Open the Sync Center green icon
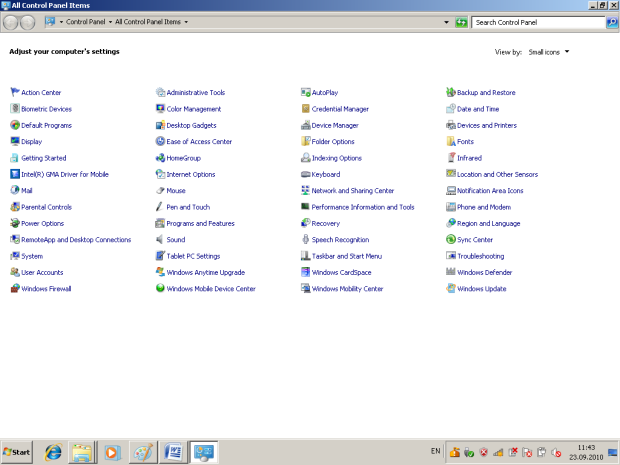 tap(451, 239)
